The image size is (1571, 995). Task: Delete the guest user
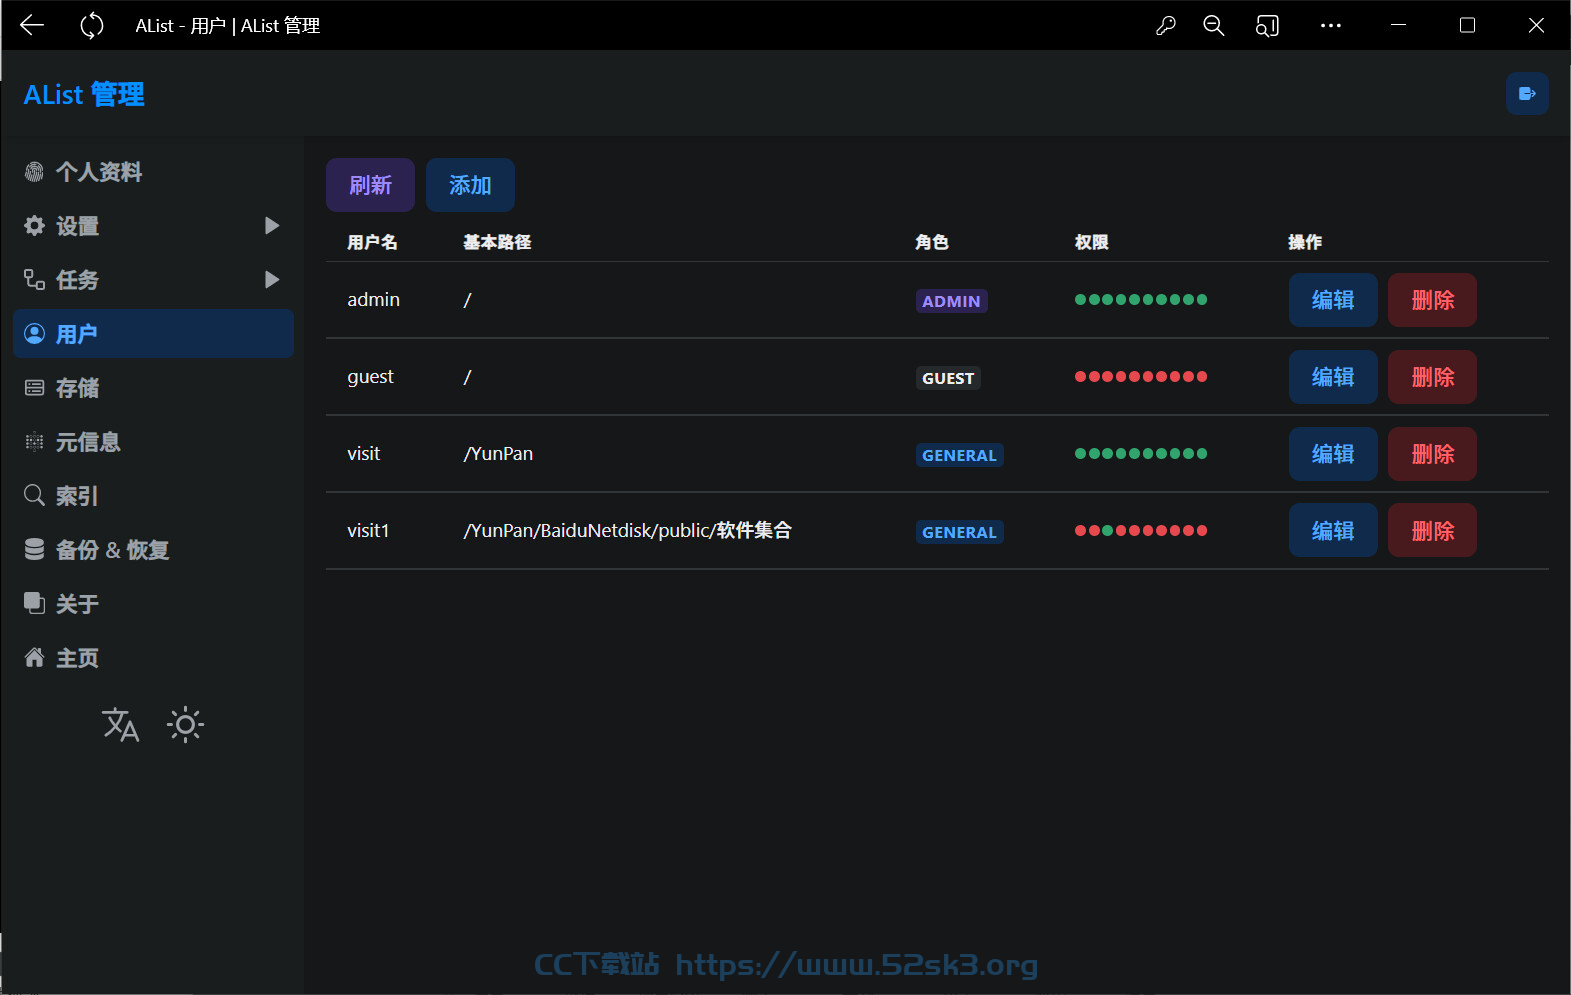pos(1432,377)
